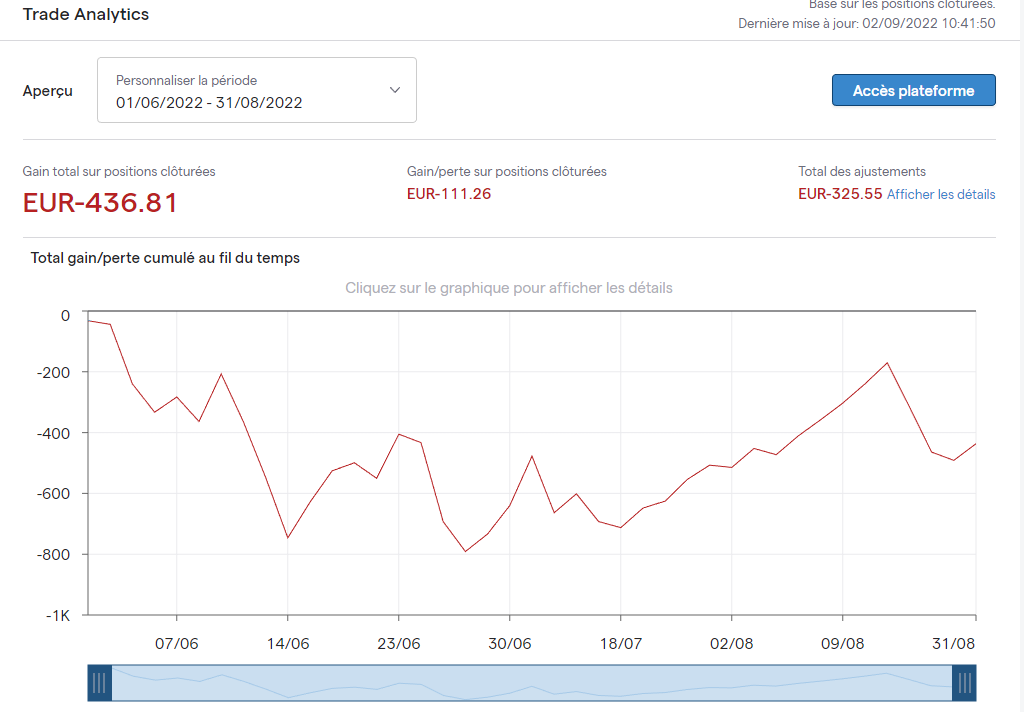
Task: Click the -1K y-axis label
Action: point(57,615)
